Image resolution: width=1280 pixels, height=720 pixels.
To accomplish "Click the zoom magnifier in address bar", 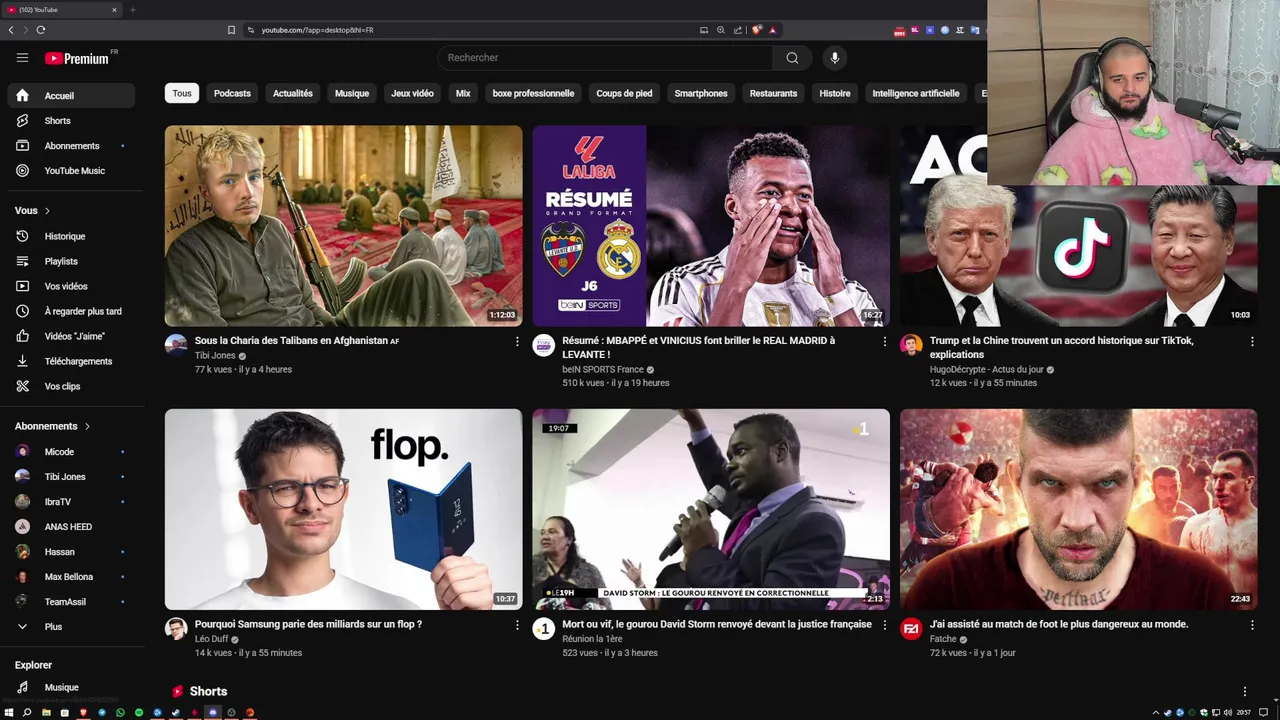I will point(721,30).
